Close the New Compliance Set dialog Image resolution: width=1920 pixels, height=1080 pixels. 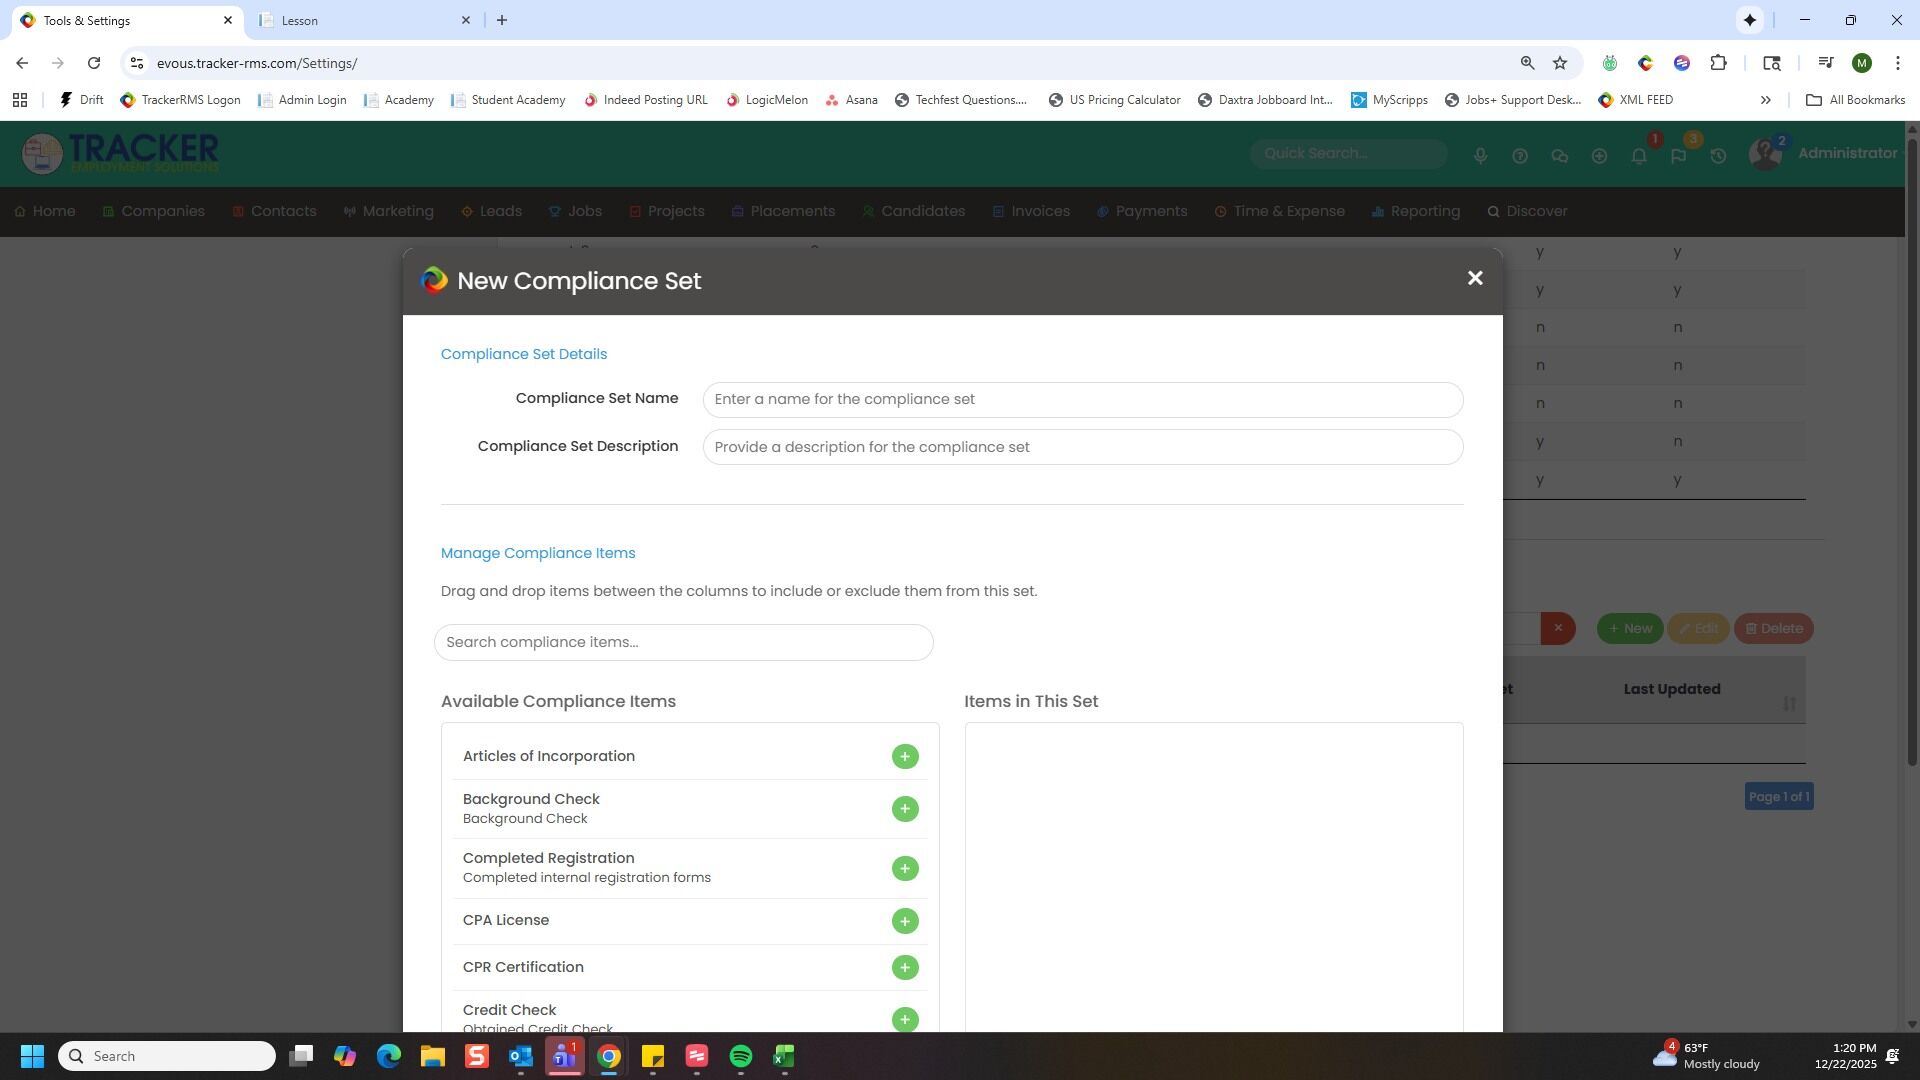(1474, 279)
